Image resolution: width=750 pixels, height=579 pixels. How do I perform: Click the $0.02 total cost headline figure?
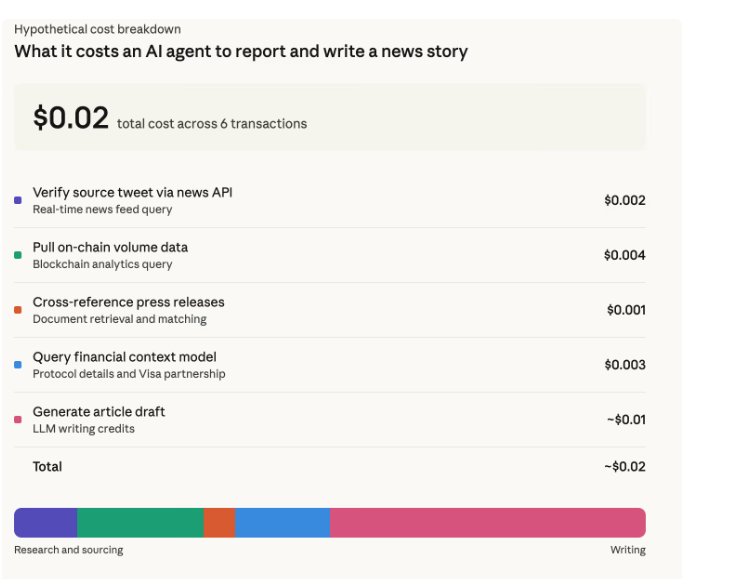pos(70,118)
